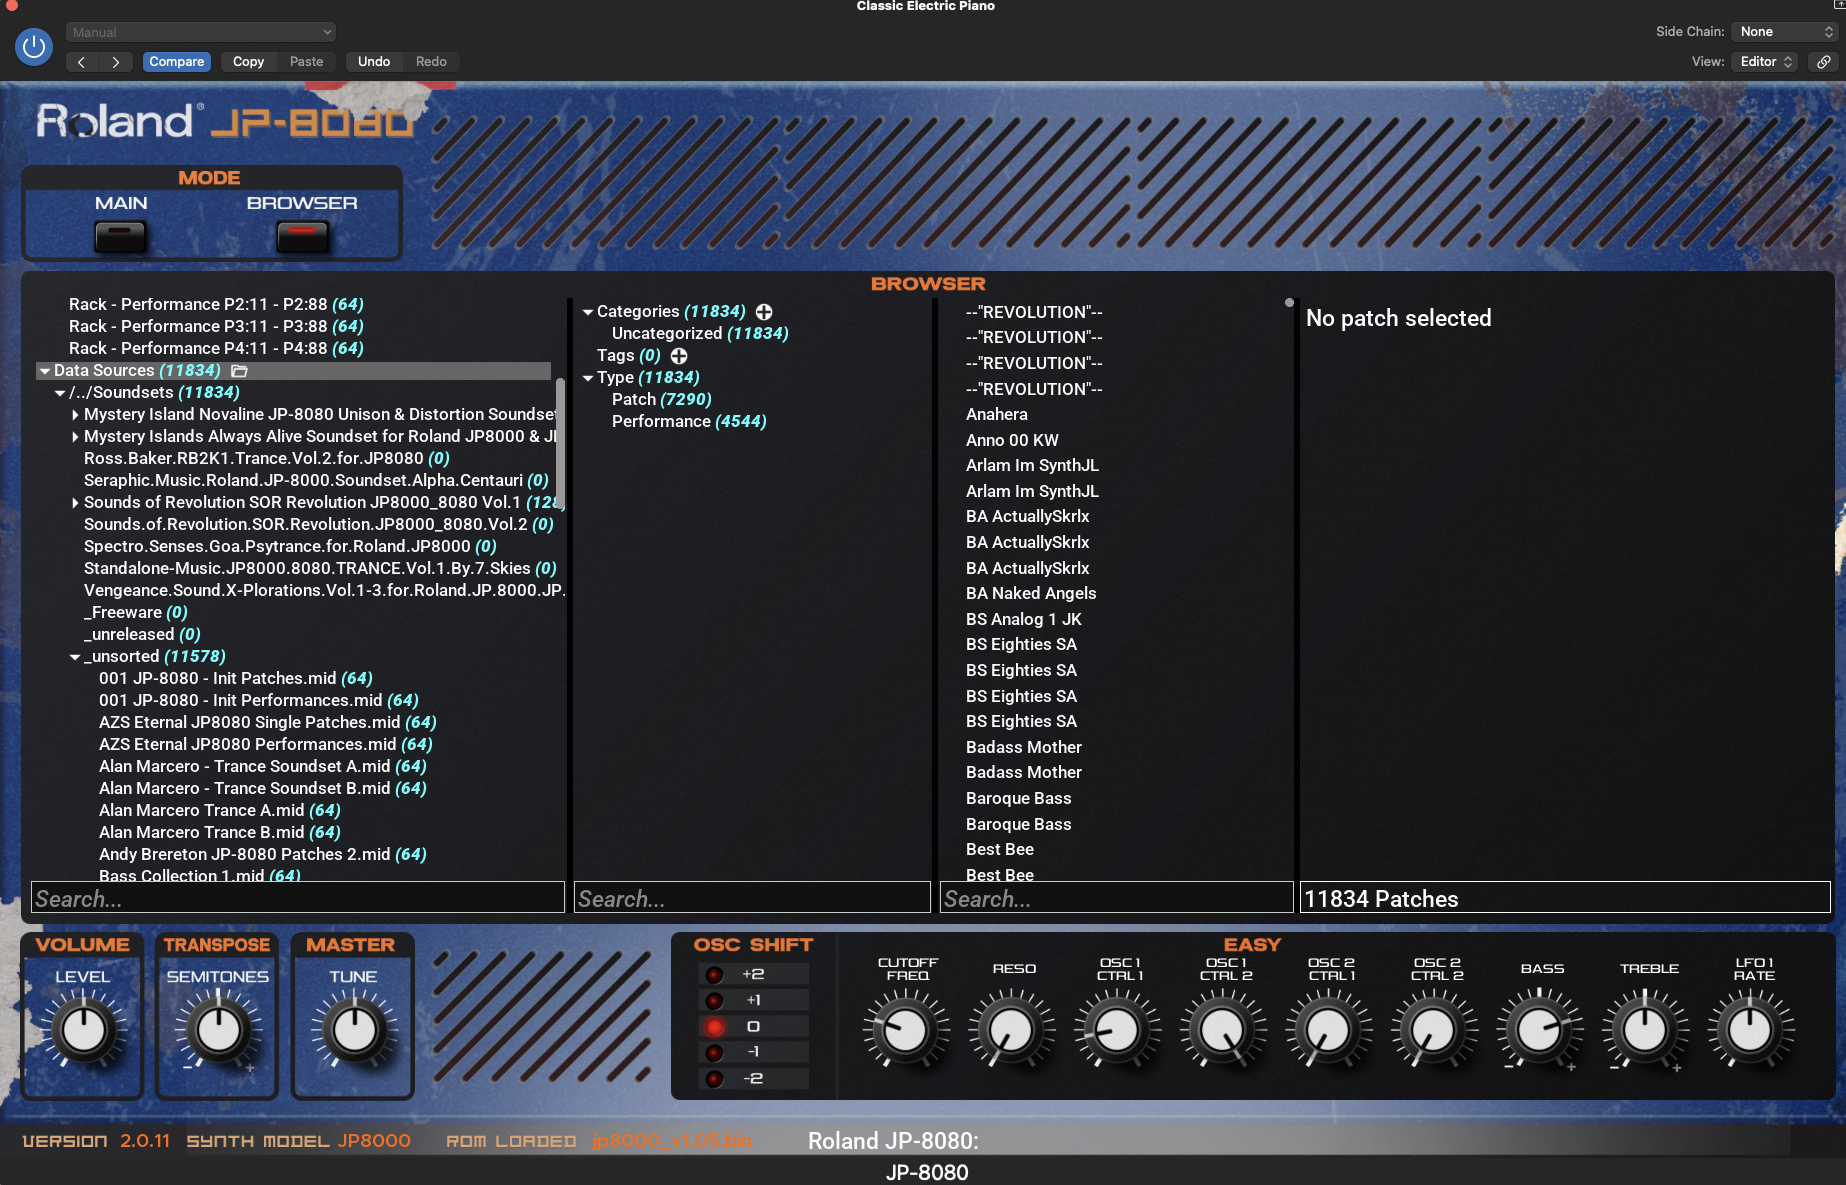Image resolution: width=1846 pixels, height=1185 pixels.
Task: Click the master TUNE knob
Action: pos(353,1030)
